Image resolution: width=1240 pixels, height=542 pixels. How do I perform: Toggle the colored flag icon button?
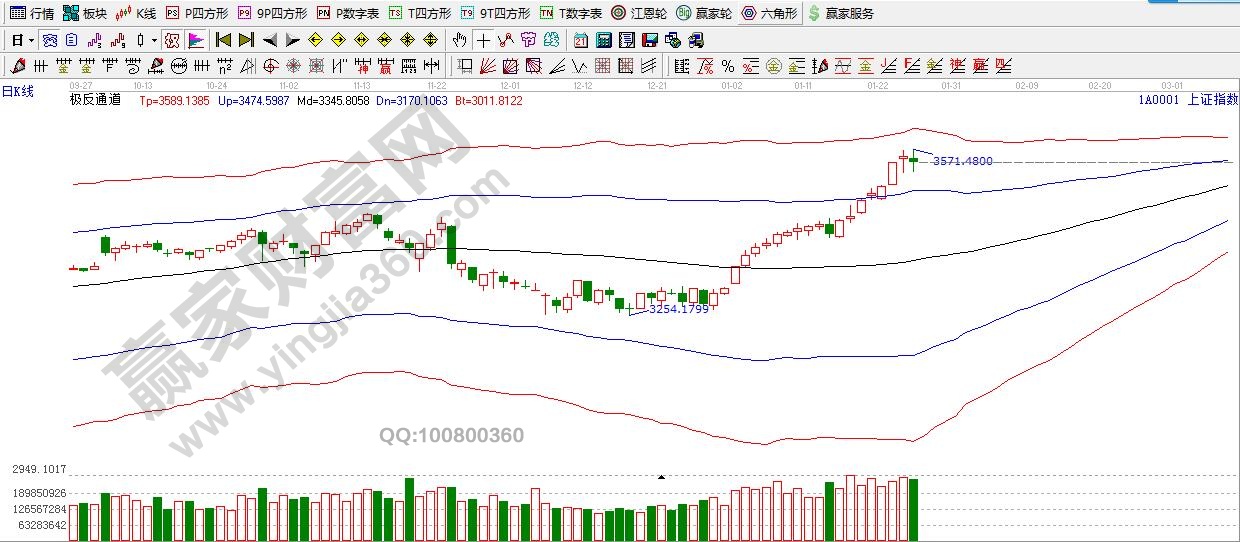click(x=196, y=41)
